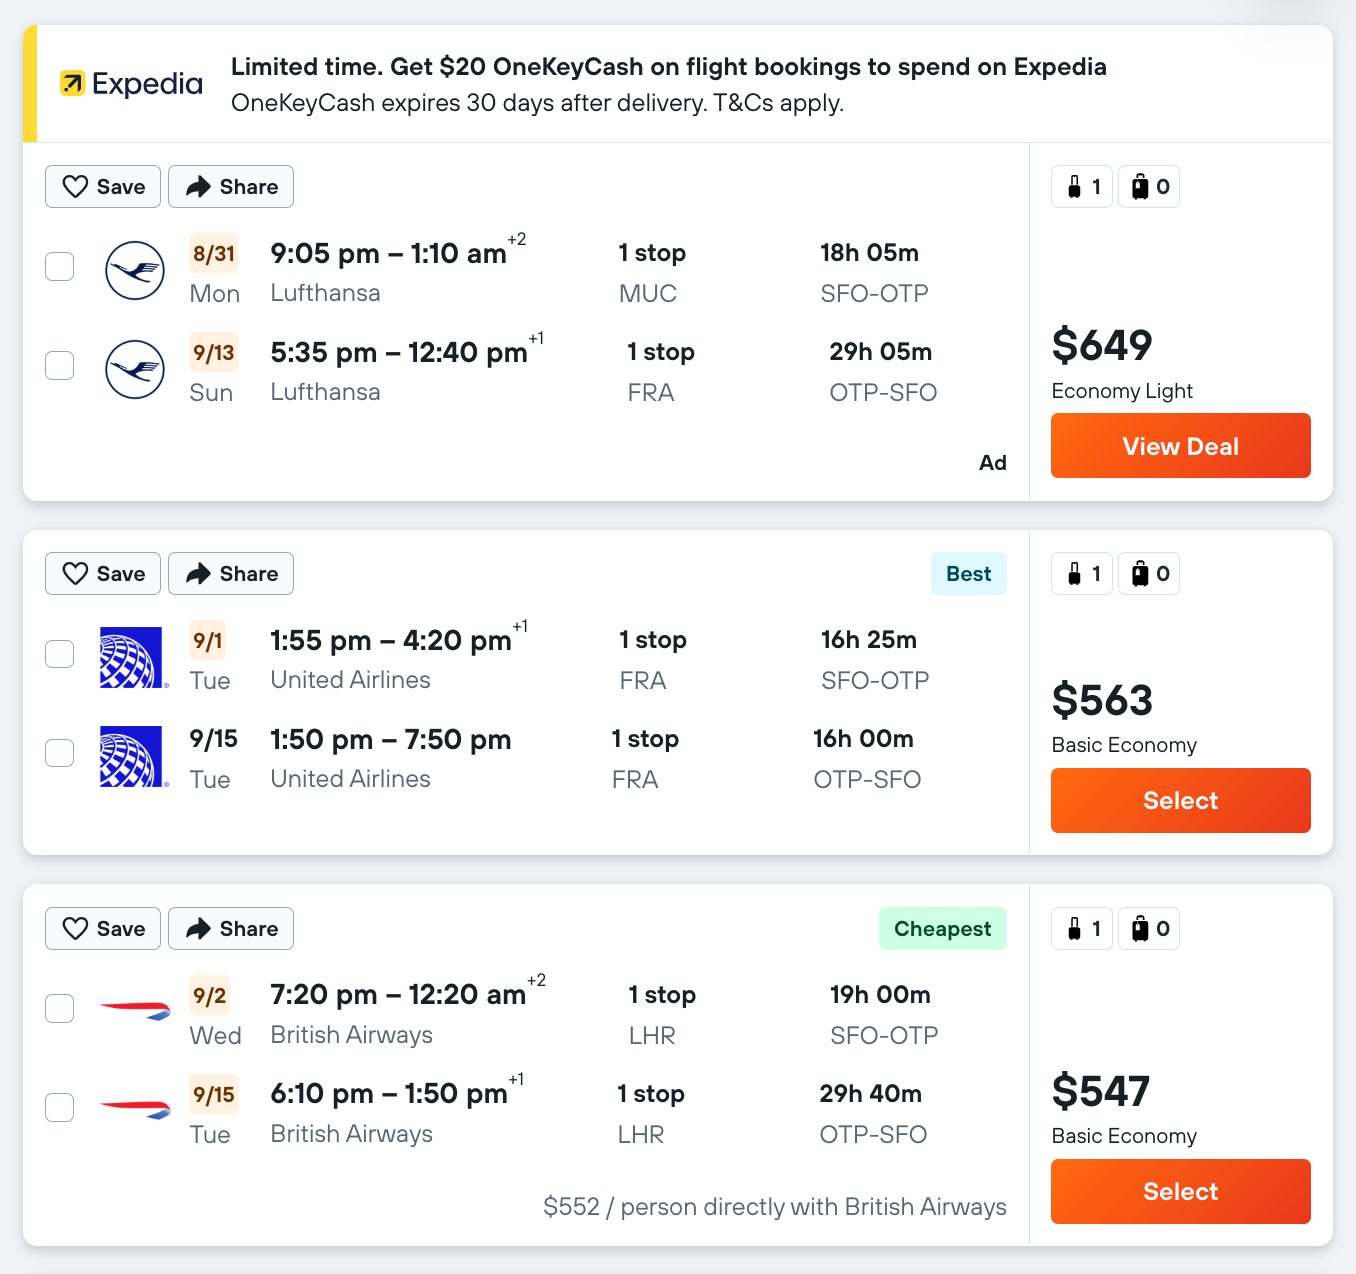1356x1274 pixels.
Task: Click the Lufthansa logo for the 8/31 flight
Action: [135, 270]
